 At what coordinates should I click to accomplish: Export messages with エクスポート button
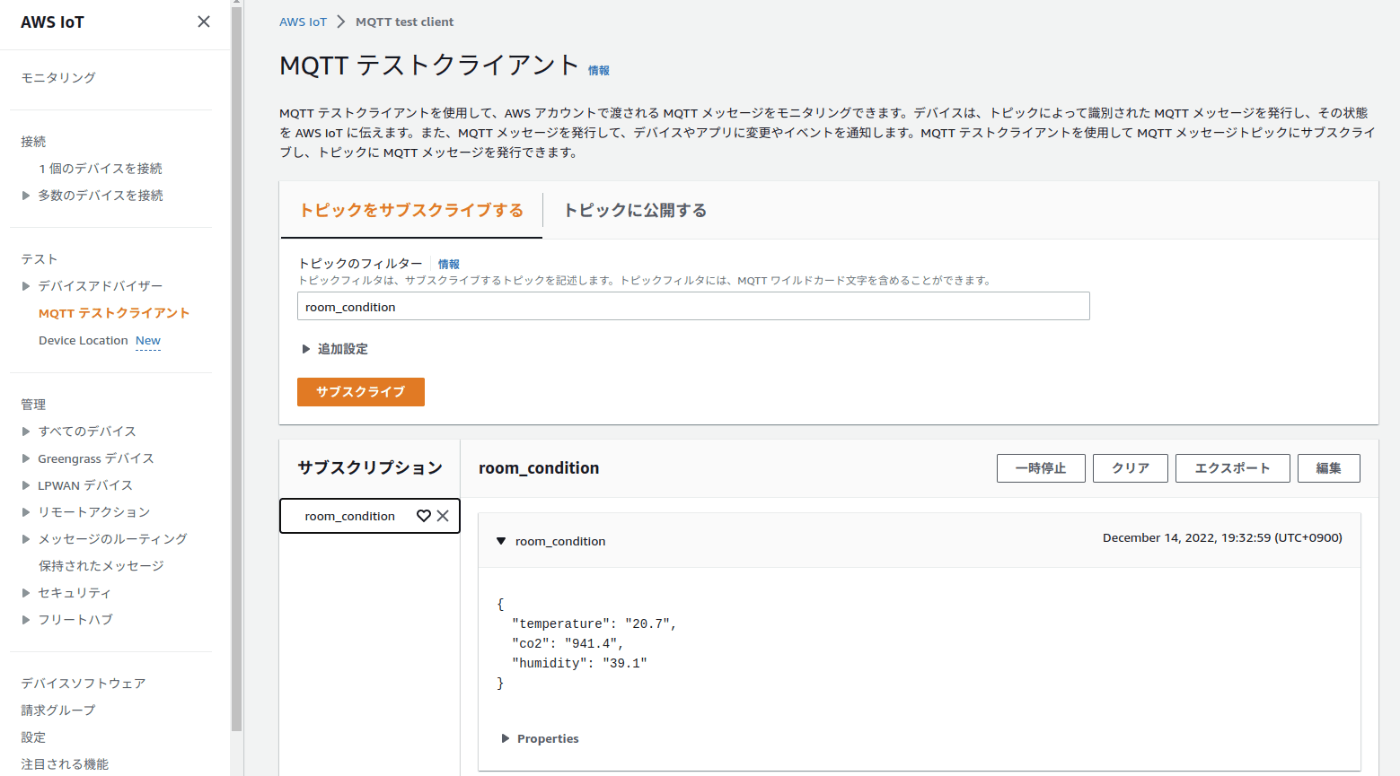click(x=1232, y=468)
